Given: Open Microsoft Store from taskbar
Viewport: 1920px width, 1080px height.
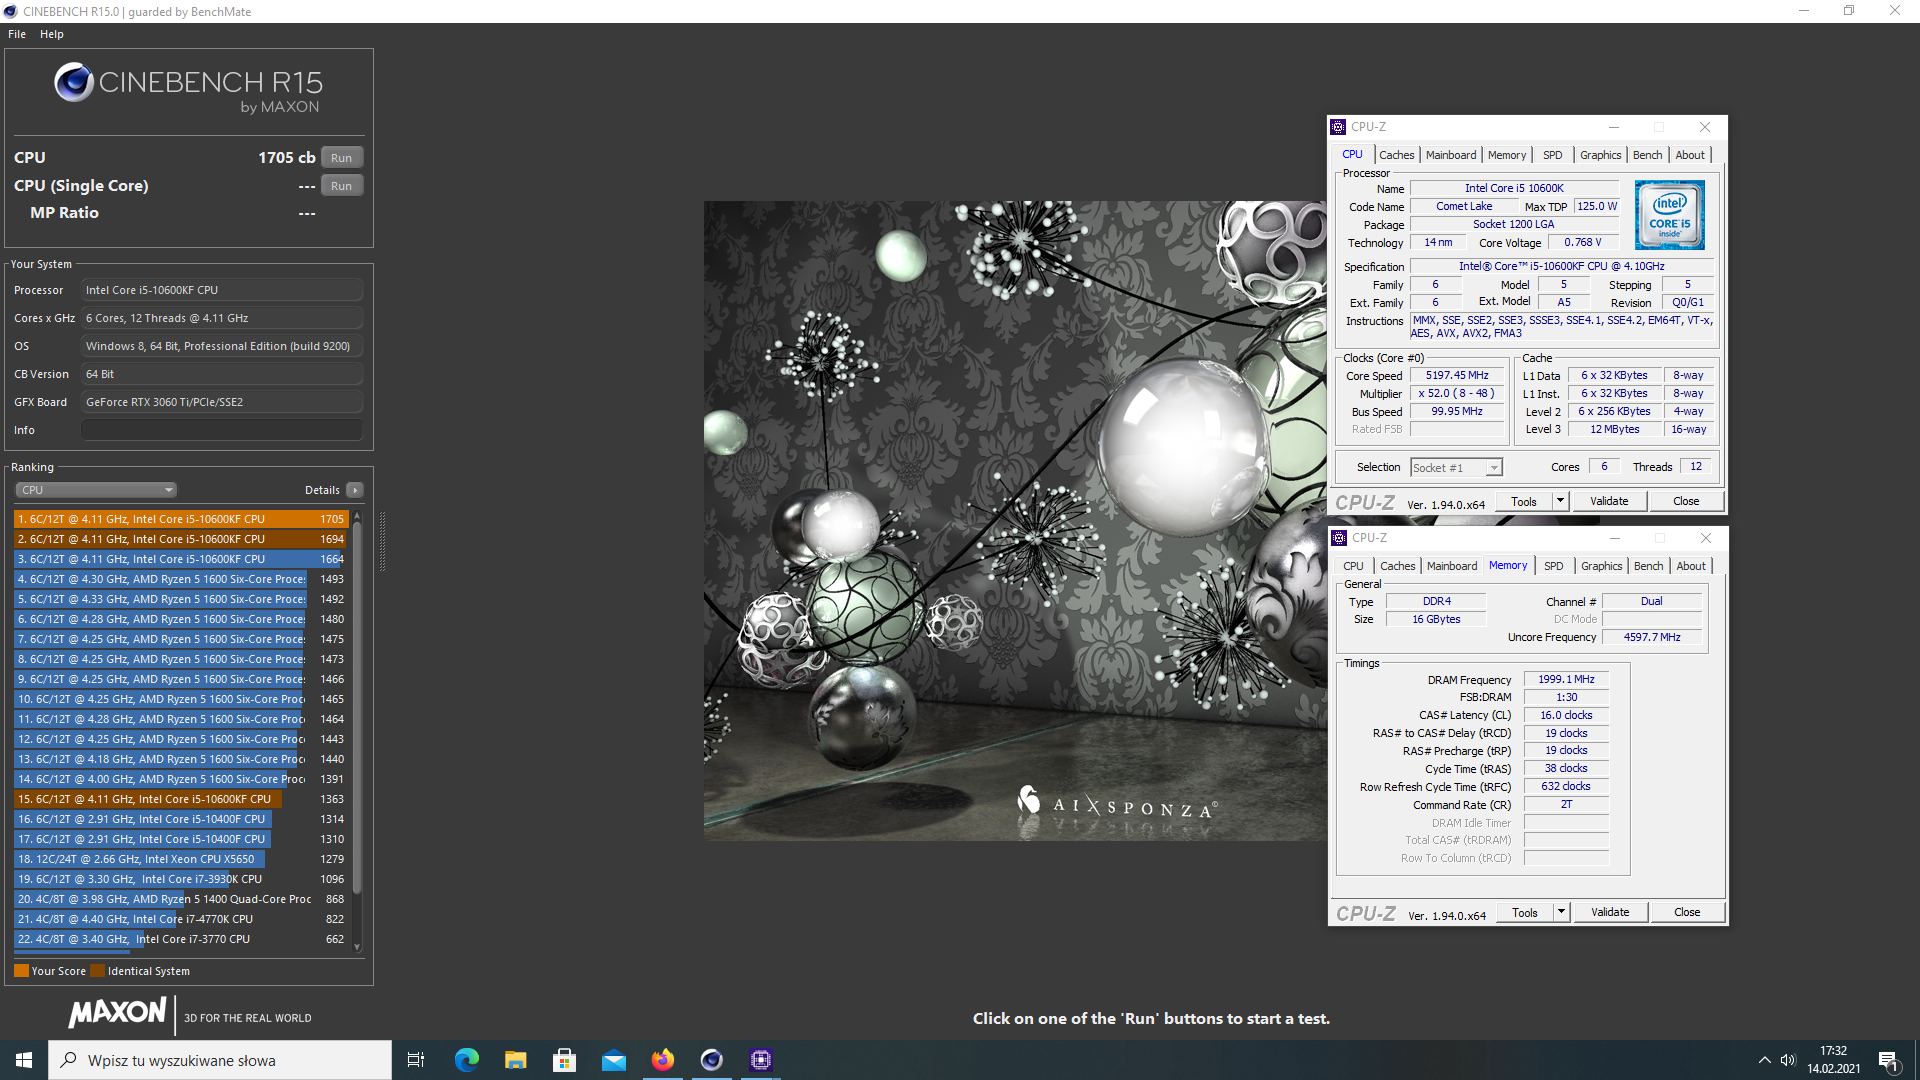Looking at the screenshot, I should point(564,1060).
